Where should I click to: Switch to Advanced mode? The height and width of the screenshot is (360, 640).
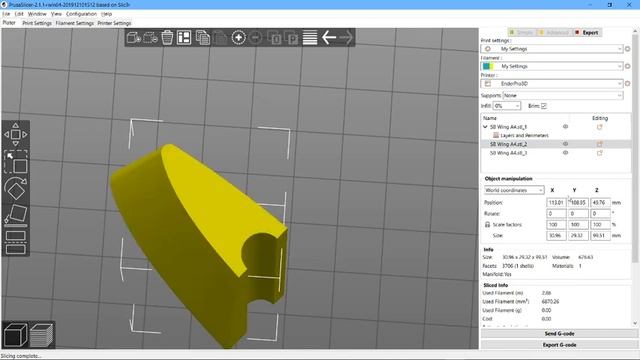(554, 33)
